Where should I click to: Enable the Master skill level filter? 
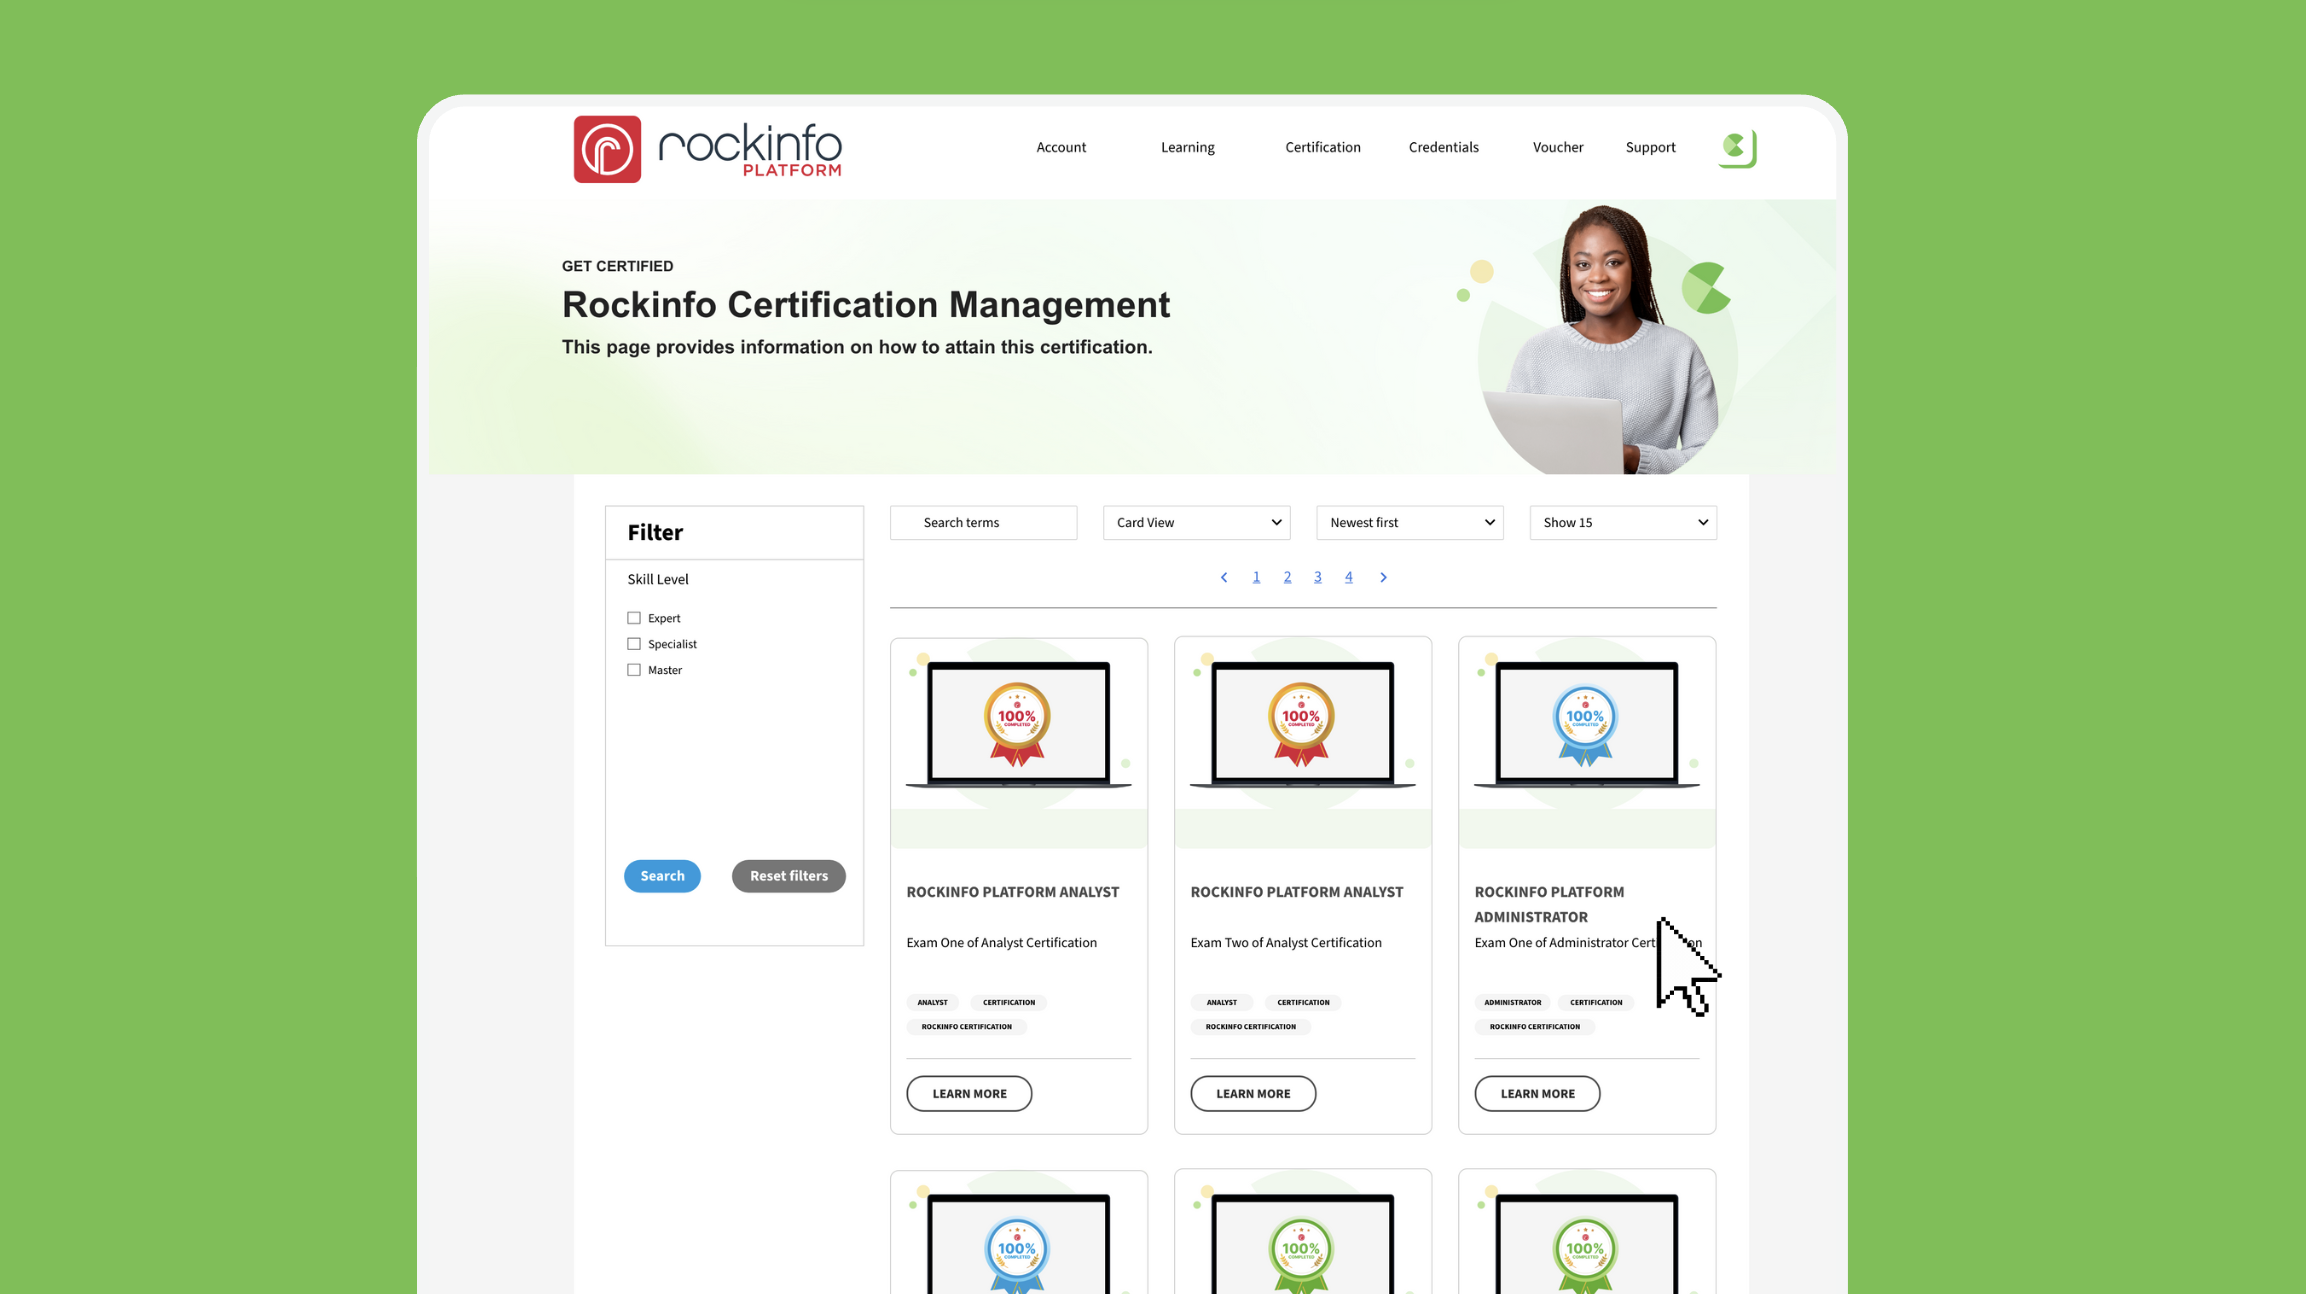point(634,670)
